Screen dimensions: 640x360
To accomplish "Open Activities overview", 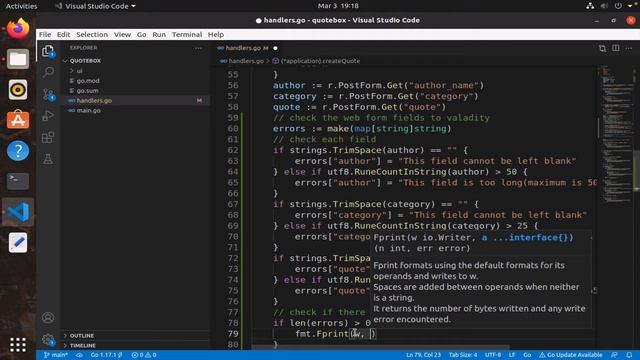I will [21, 6].
